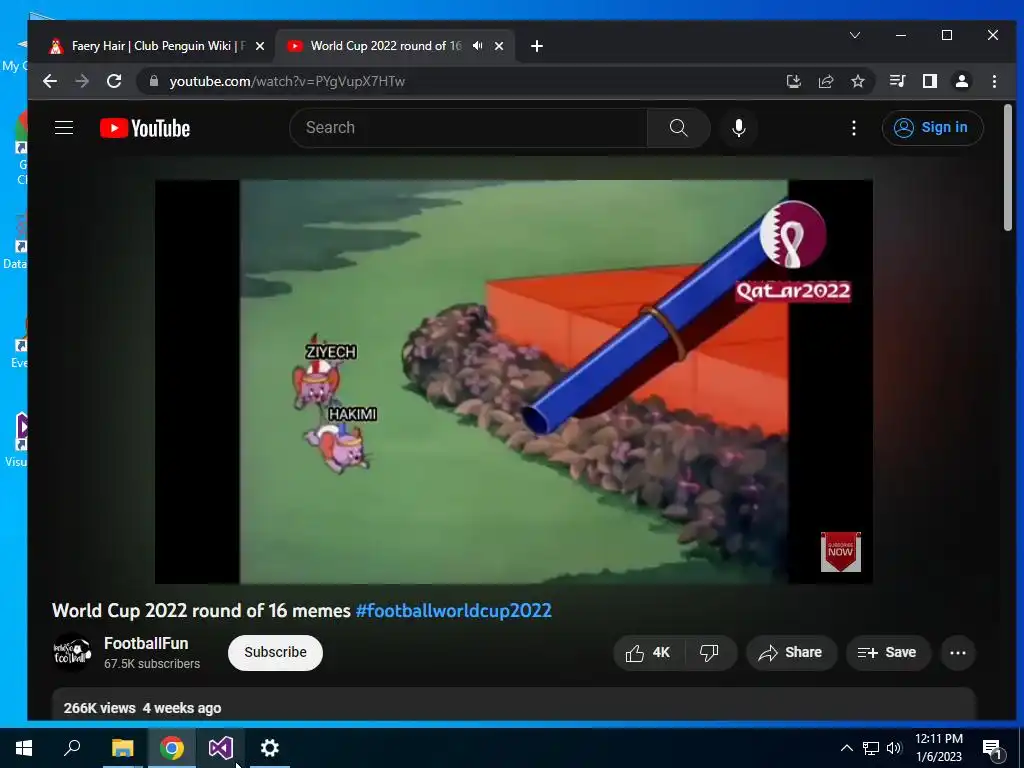Click the install app icon in address bar

[x=793, y=81]
